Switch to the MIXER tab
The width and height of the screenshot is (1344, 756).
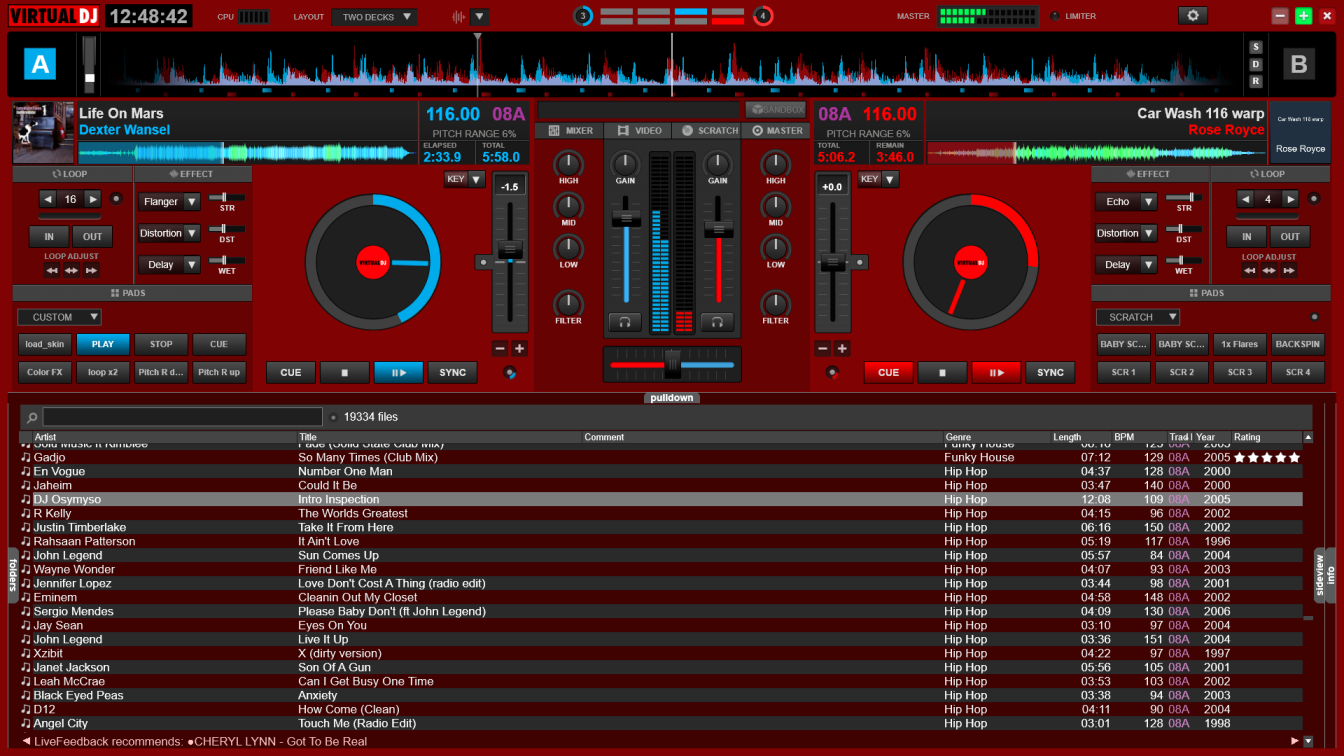coord(570,130)
